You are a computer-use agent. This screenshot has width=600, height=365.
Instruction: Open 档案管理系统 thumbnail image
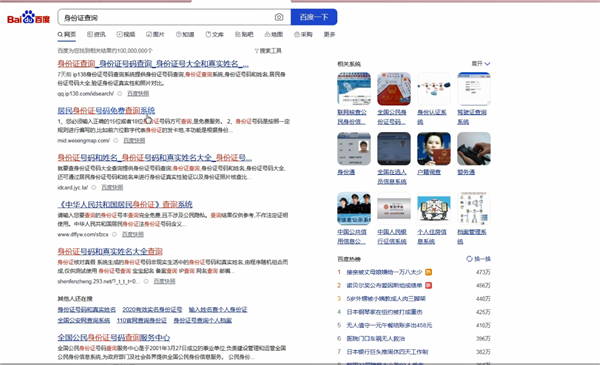(474, 209)
